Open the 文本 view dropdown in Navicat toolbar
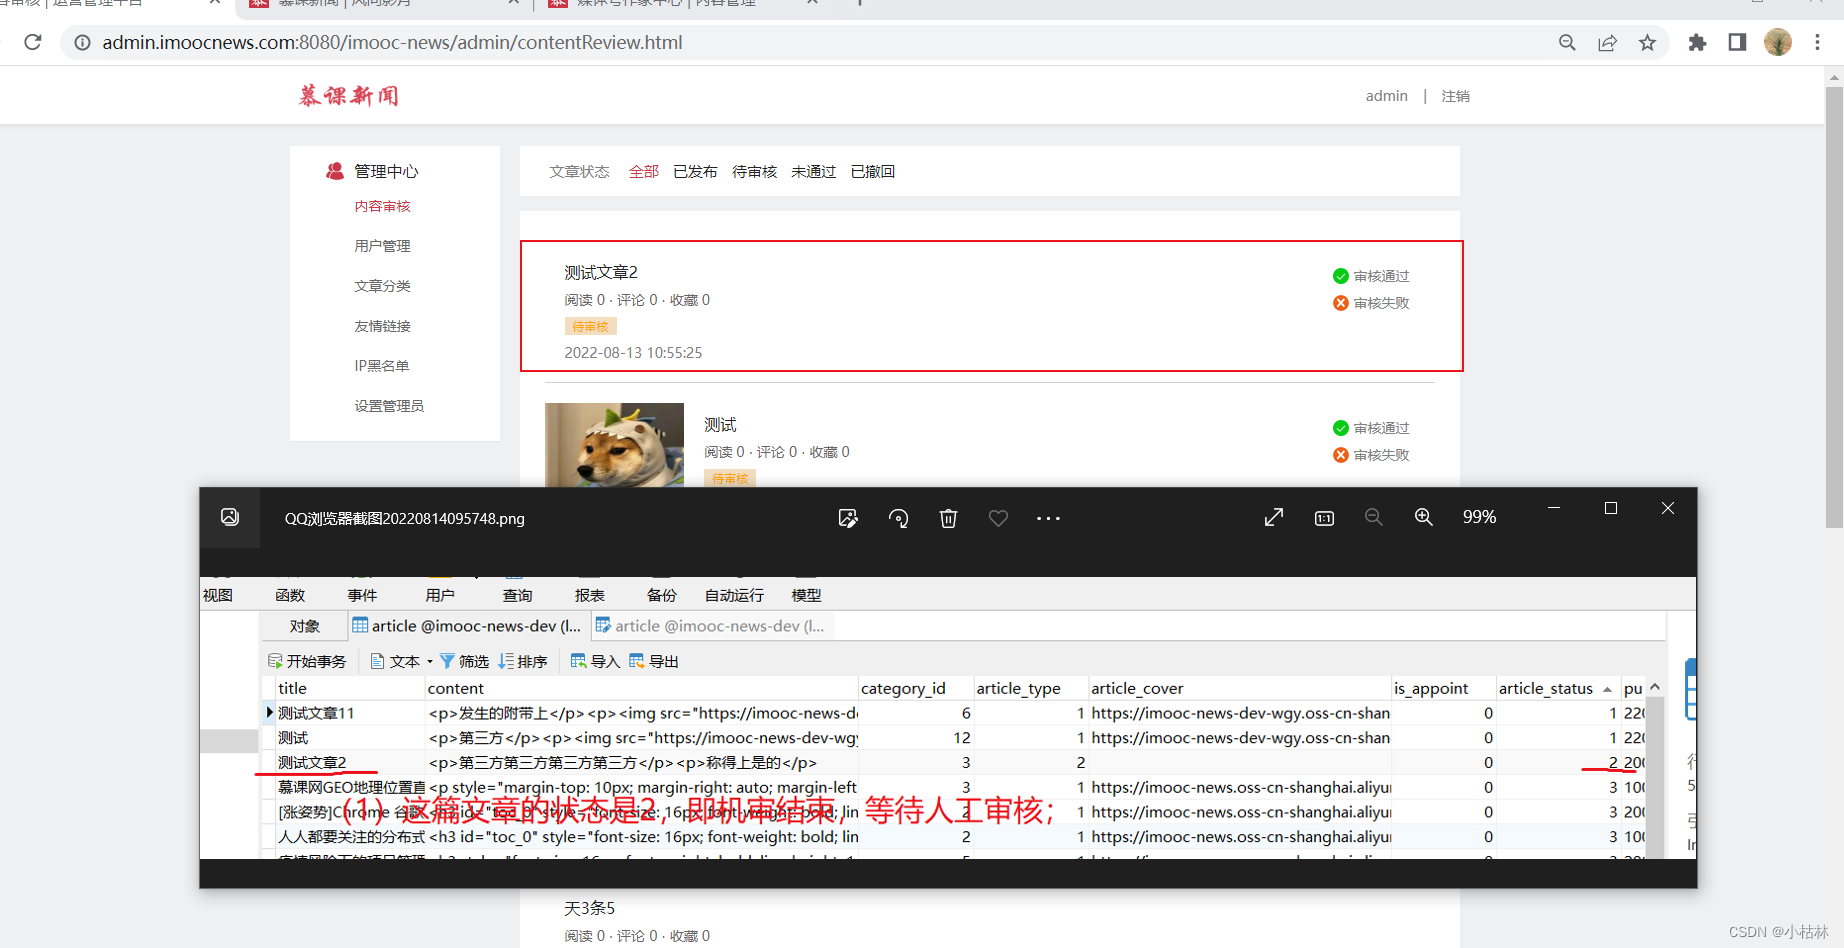 (x=398, y=660)
